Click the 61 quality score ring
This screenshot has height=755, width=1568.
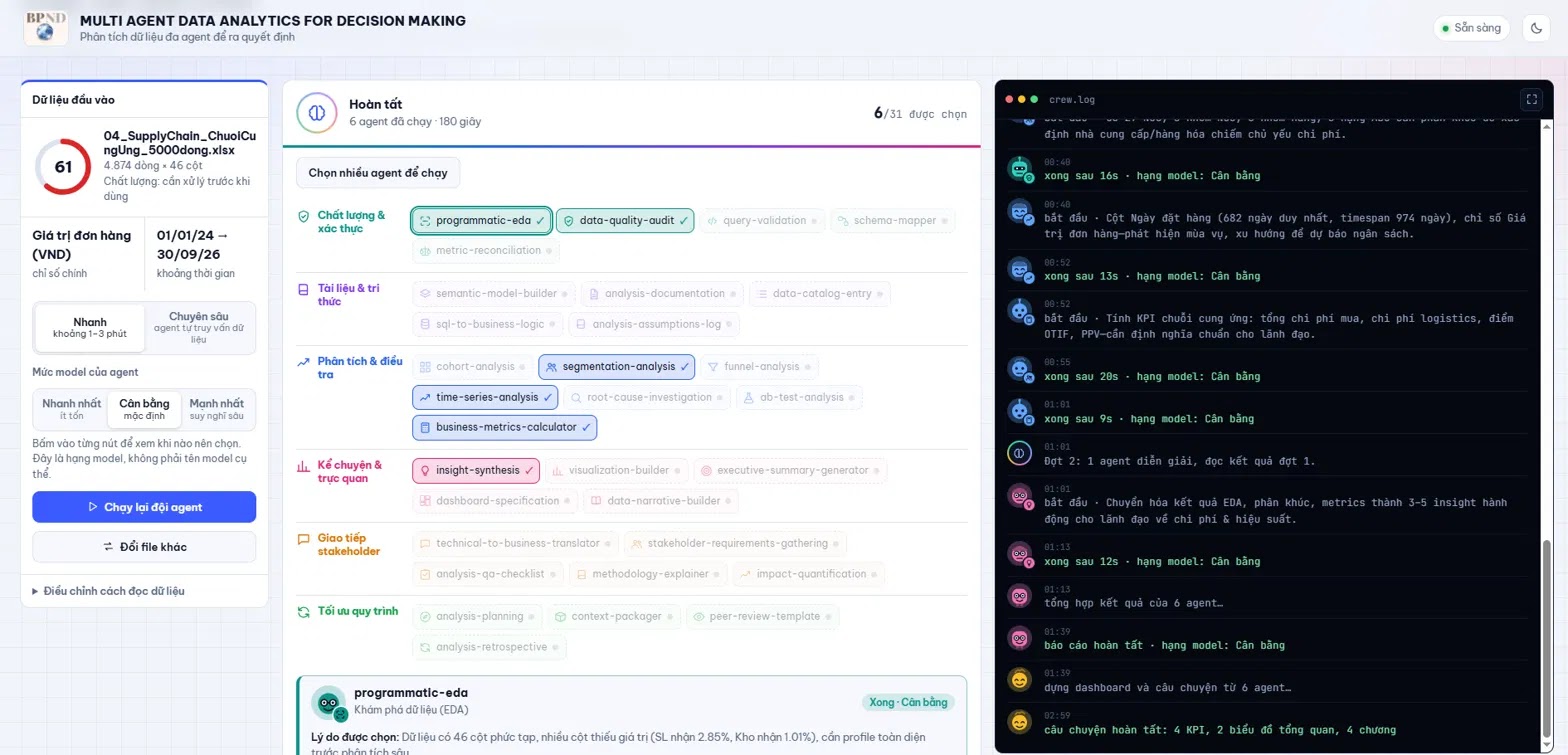[x=63, y=167]
